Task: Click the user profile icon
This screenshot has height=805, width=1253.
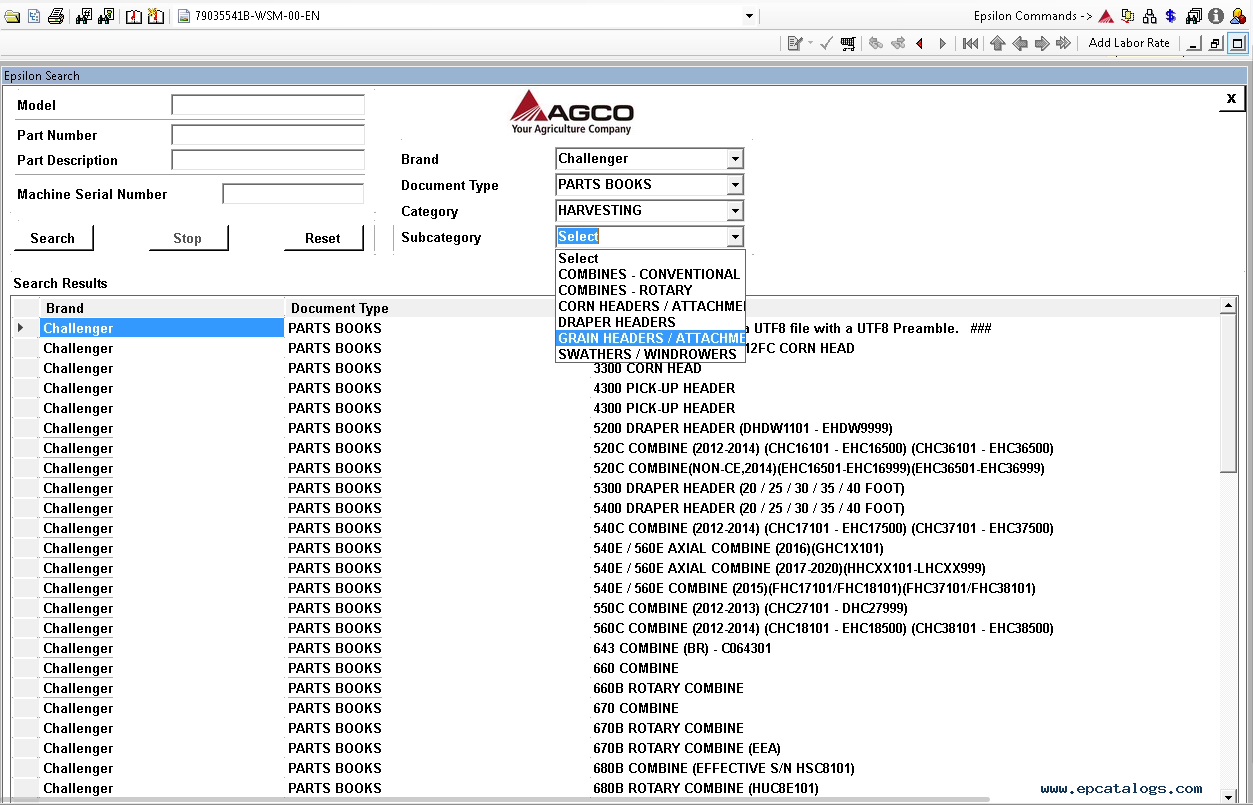Action: [x=1238, y=16]
